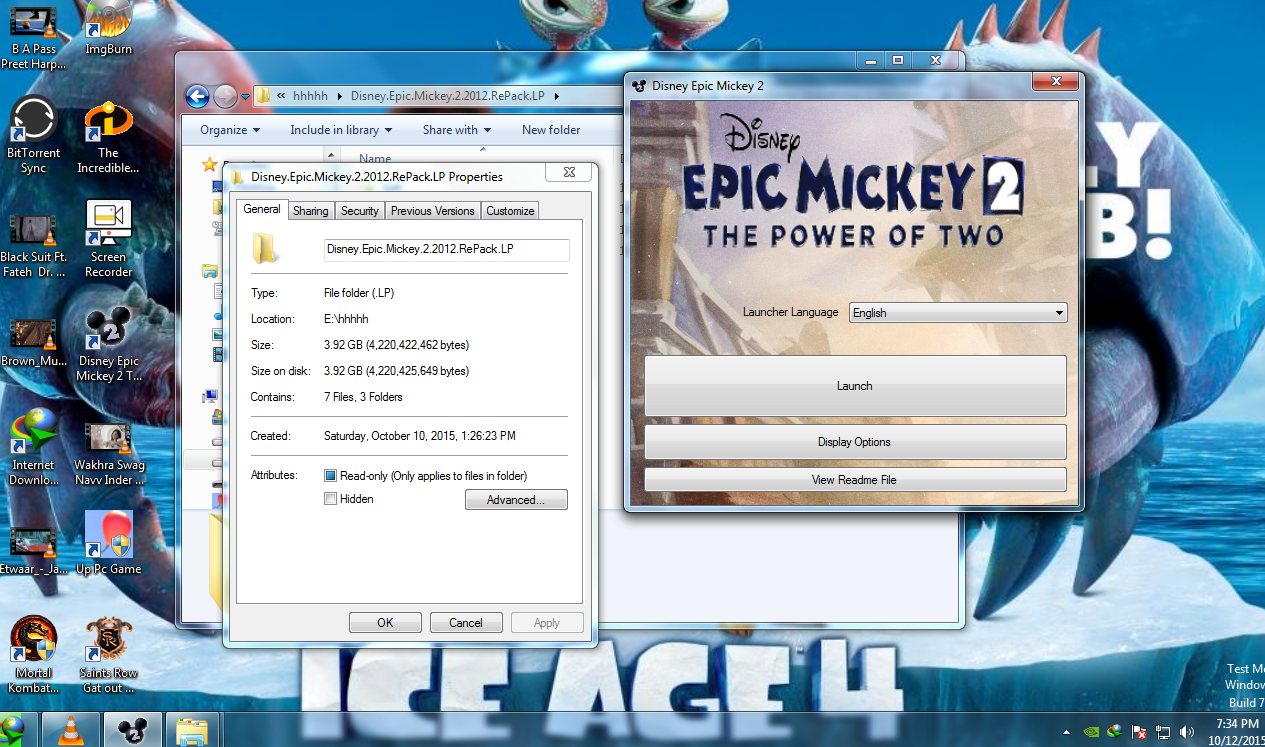Open the BitTorrent Sync desktop icon
Image resolution: width=1265 pixels, height=747 pixels.
pos(33,135)
